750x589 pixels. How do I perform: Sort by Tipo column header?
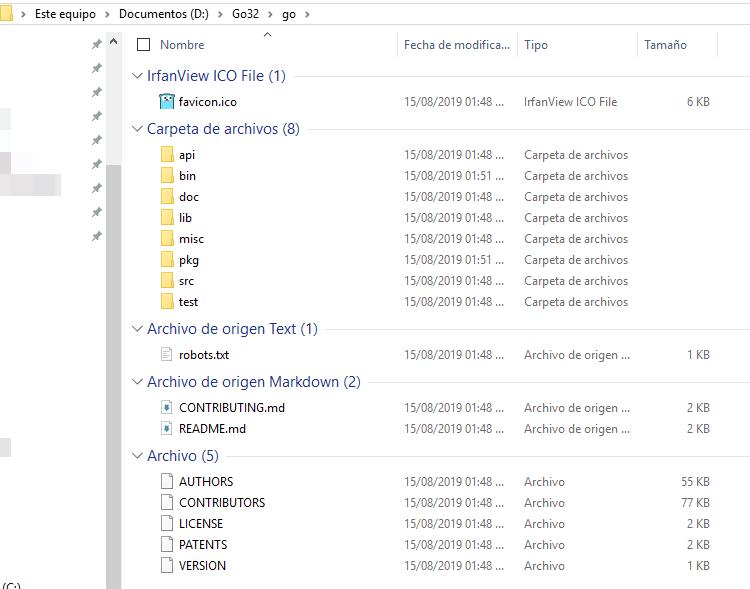point(536,44)
